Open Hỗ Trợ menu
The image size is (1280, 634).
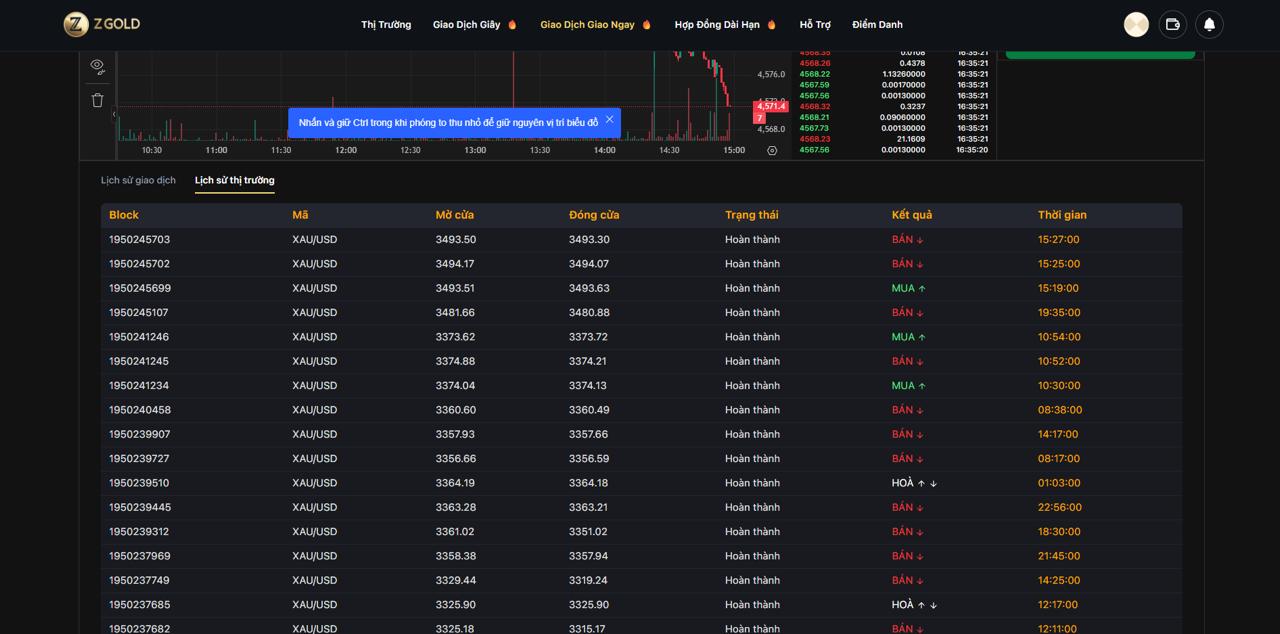pyautogui.click(x=815, y=25)
